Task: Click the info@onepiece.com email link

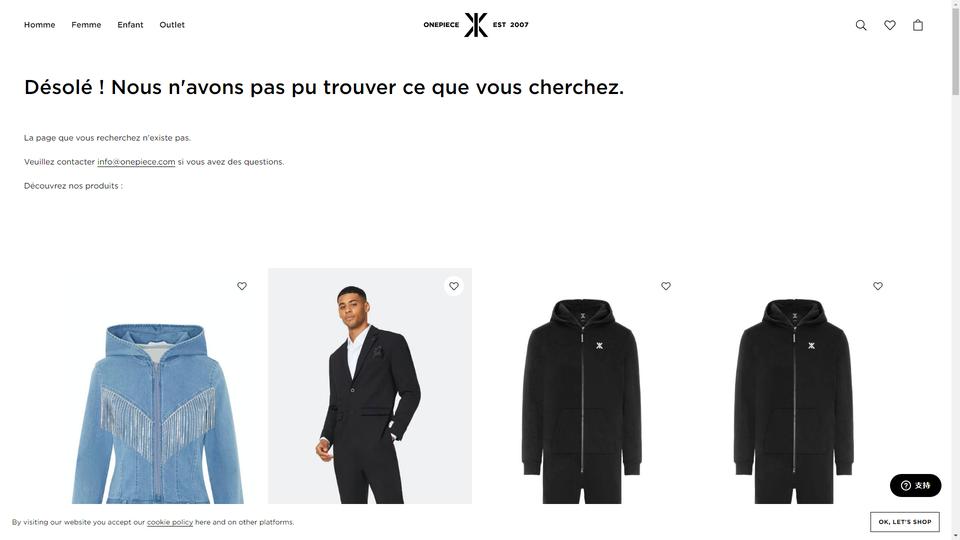Action: [x=136, y=162]
